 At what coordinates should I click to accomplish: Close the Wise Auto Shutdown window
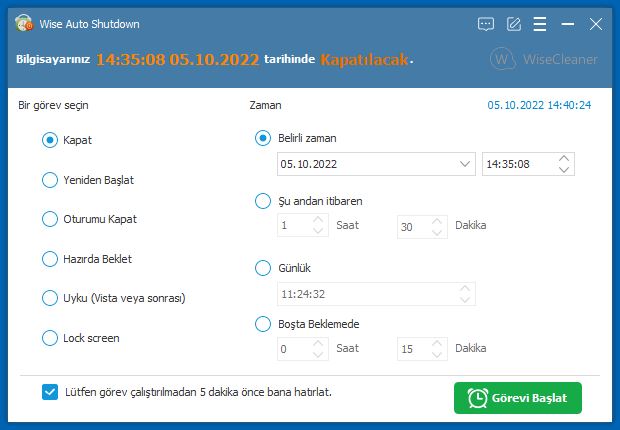pos(595,24)
